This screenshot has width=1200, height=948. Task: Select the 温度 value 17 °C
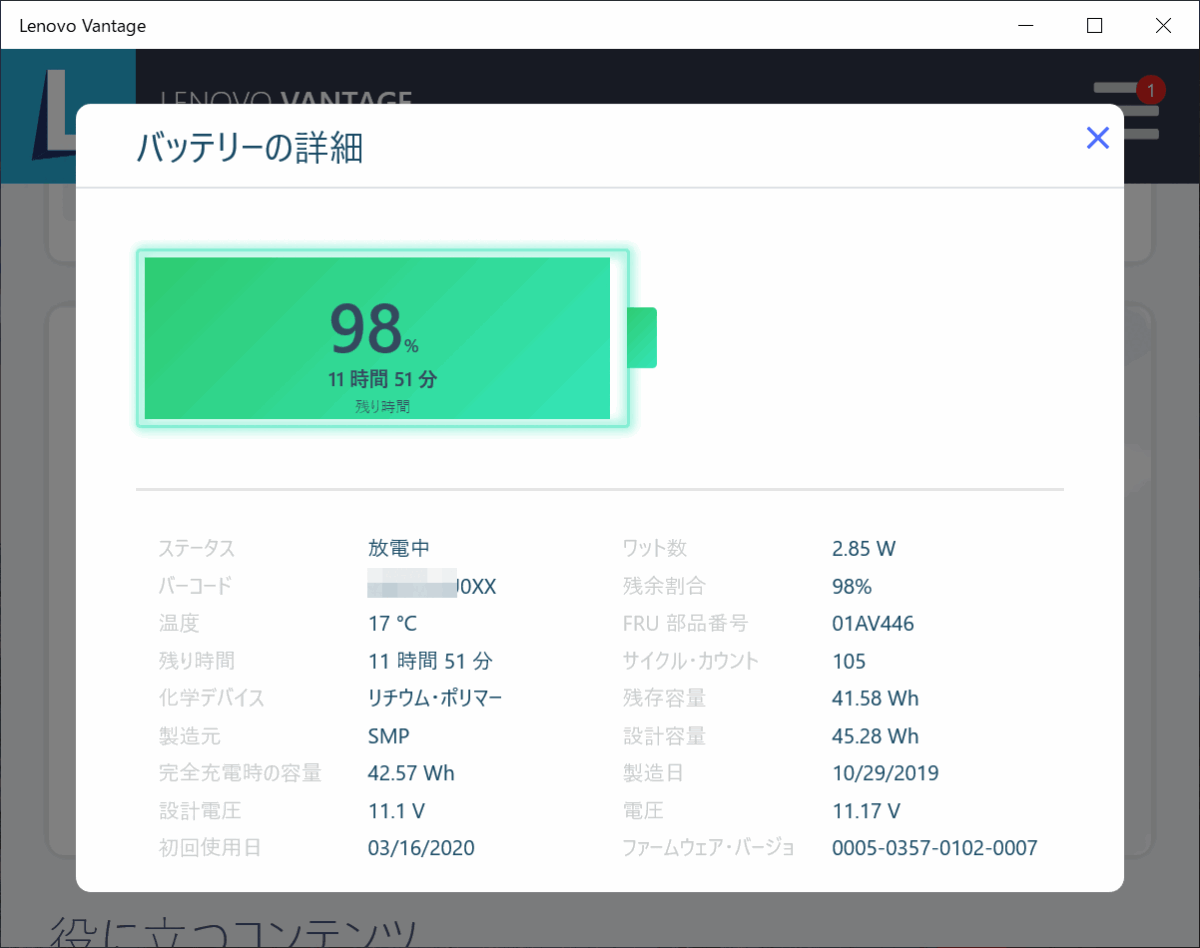(x=392, y=623)
